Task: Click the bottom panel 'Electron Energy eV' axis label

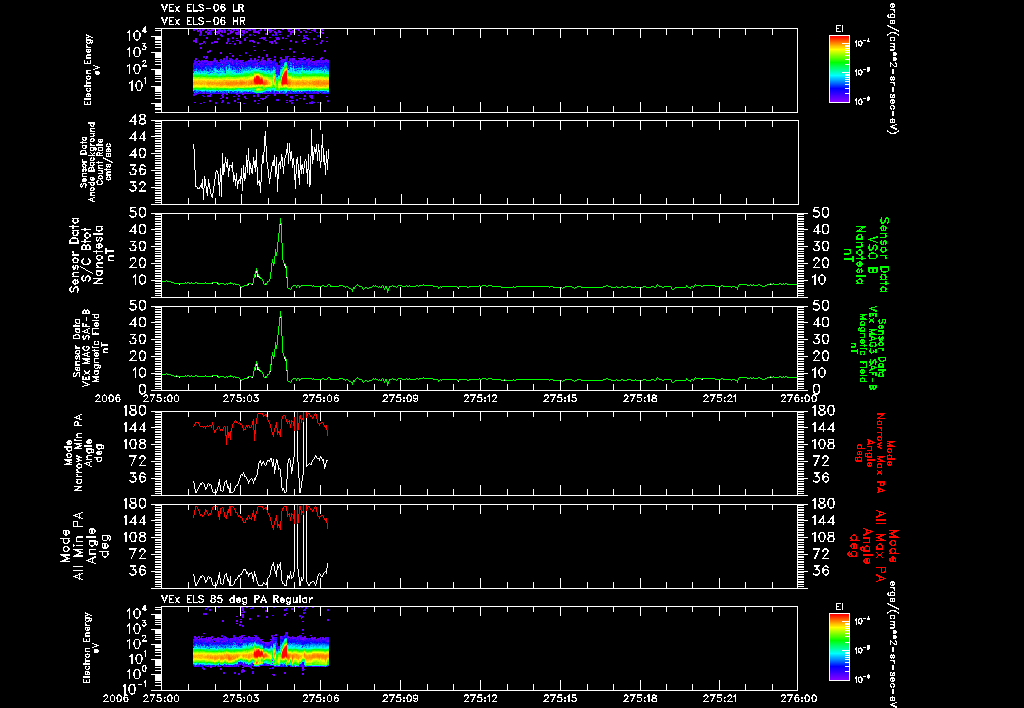Action: [91, 648]
